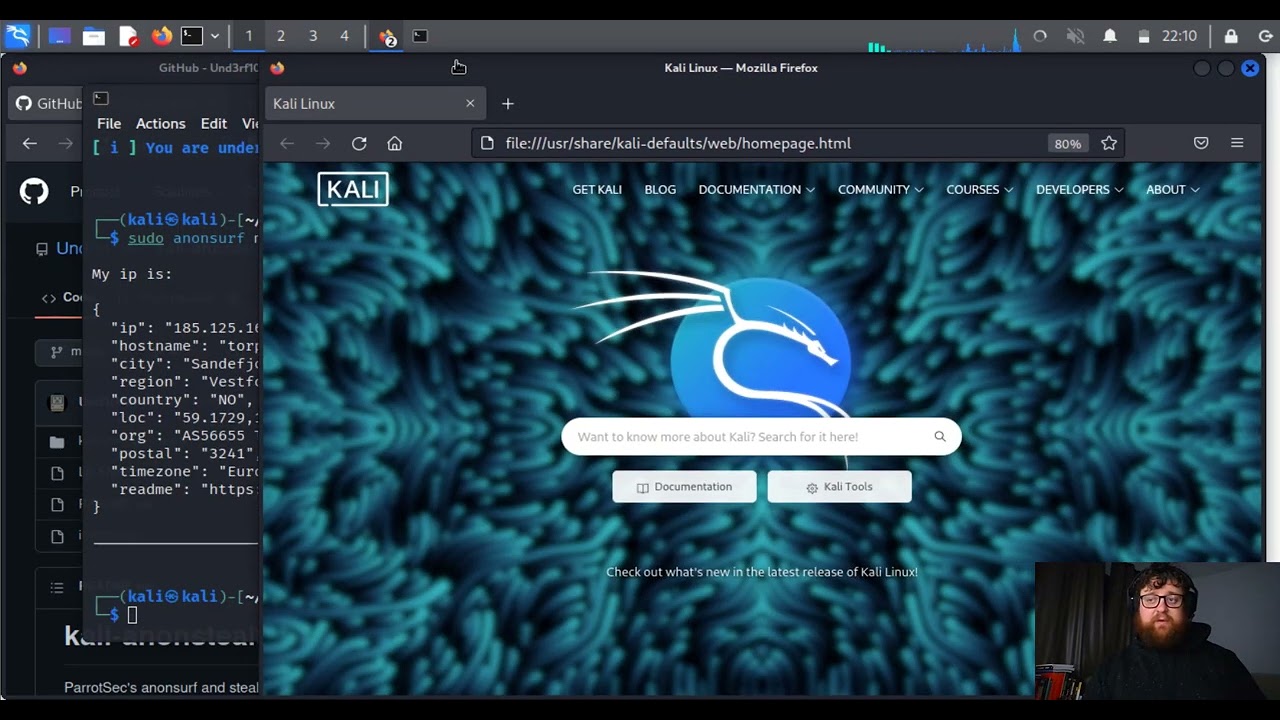This screenshot has width=1280, height=720.
Task: Open the Documentation button
Action: [684, 487]
